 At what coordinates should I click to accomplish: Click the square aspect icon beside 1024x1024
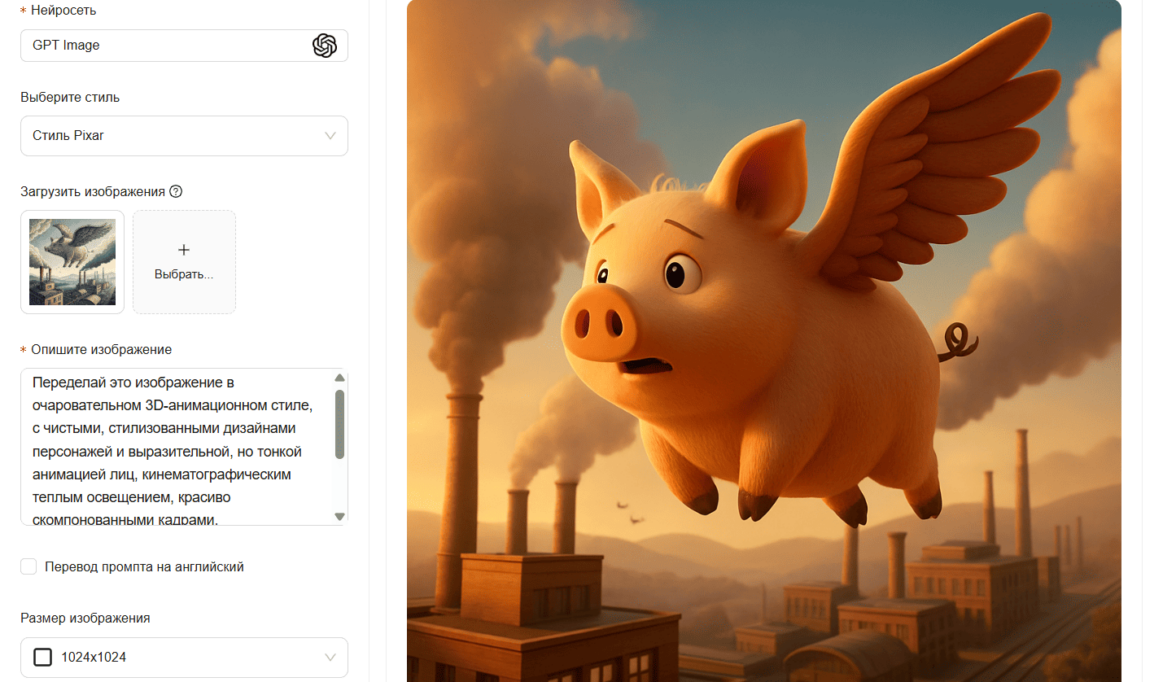43,657
